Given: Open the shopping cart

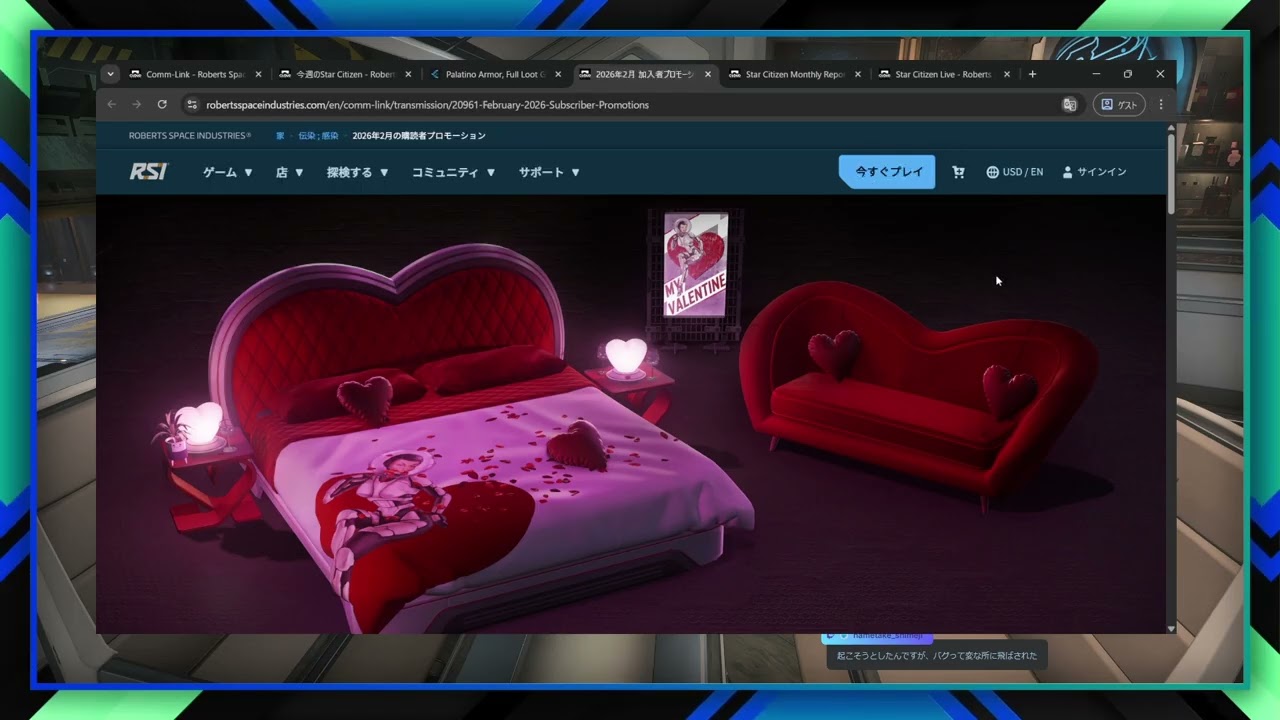Looking at the screenshot, I should 958,172.
